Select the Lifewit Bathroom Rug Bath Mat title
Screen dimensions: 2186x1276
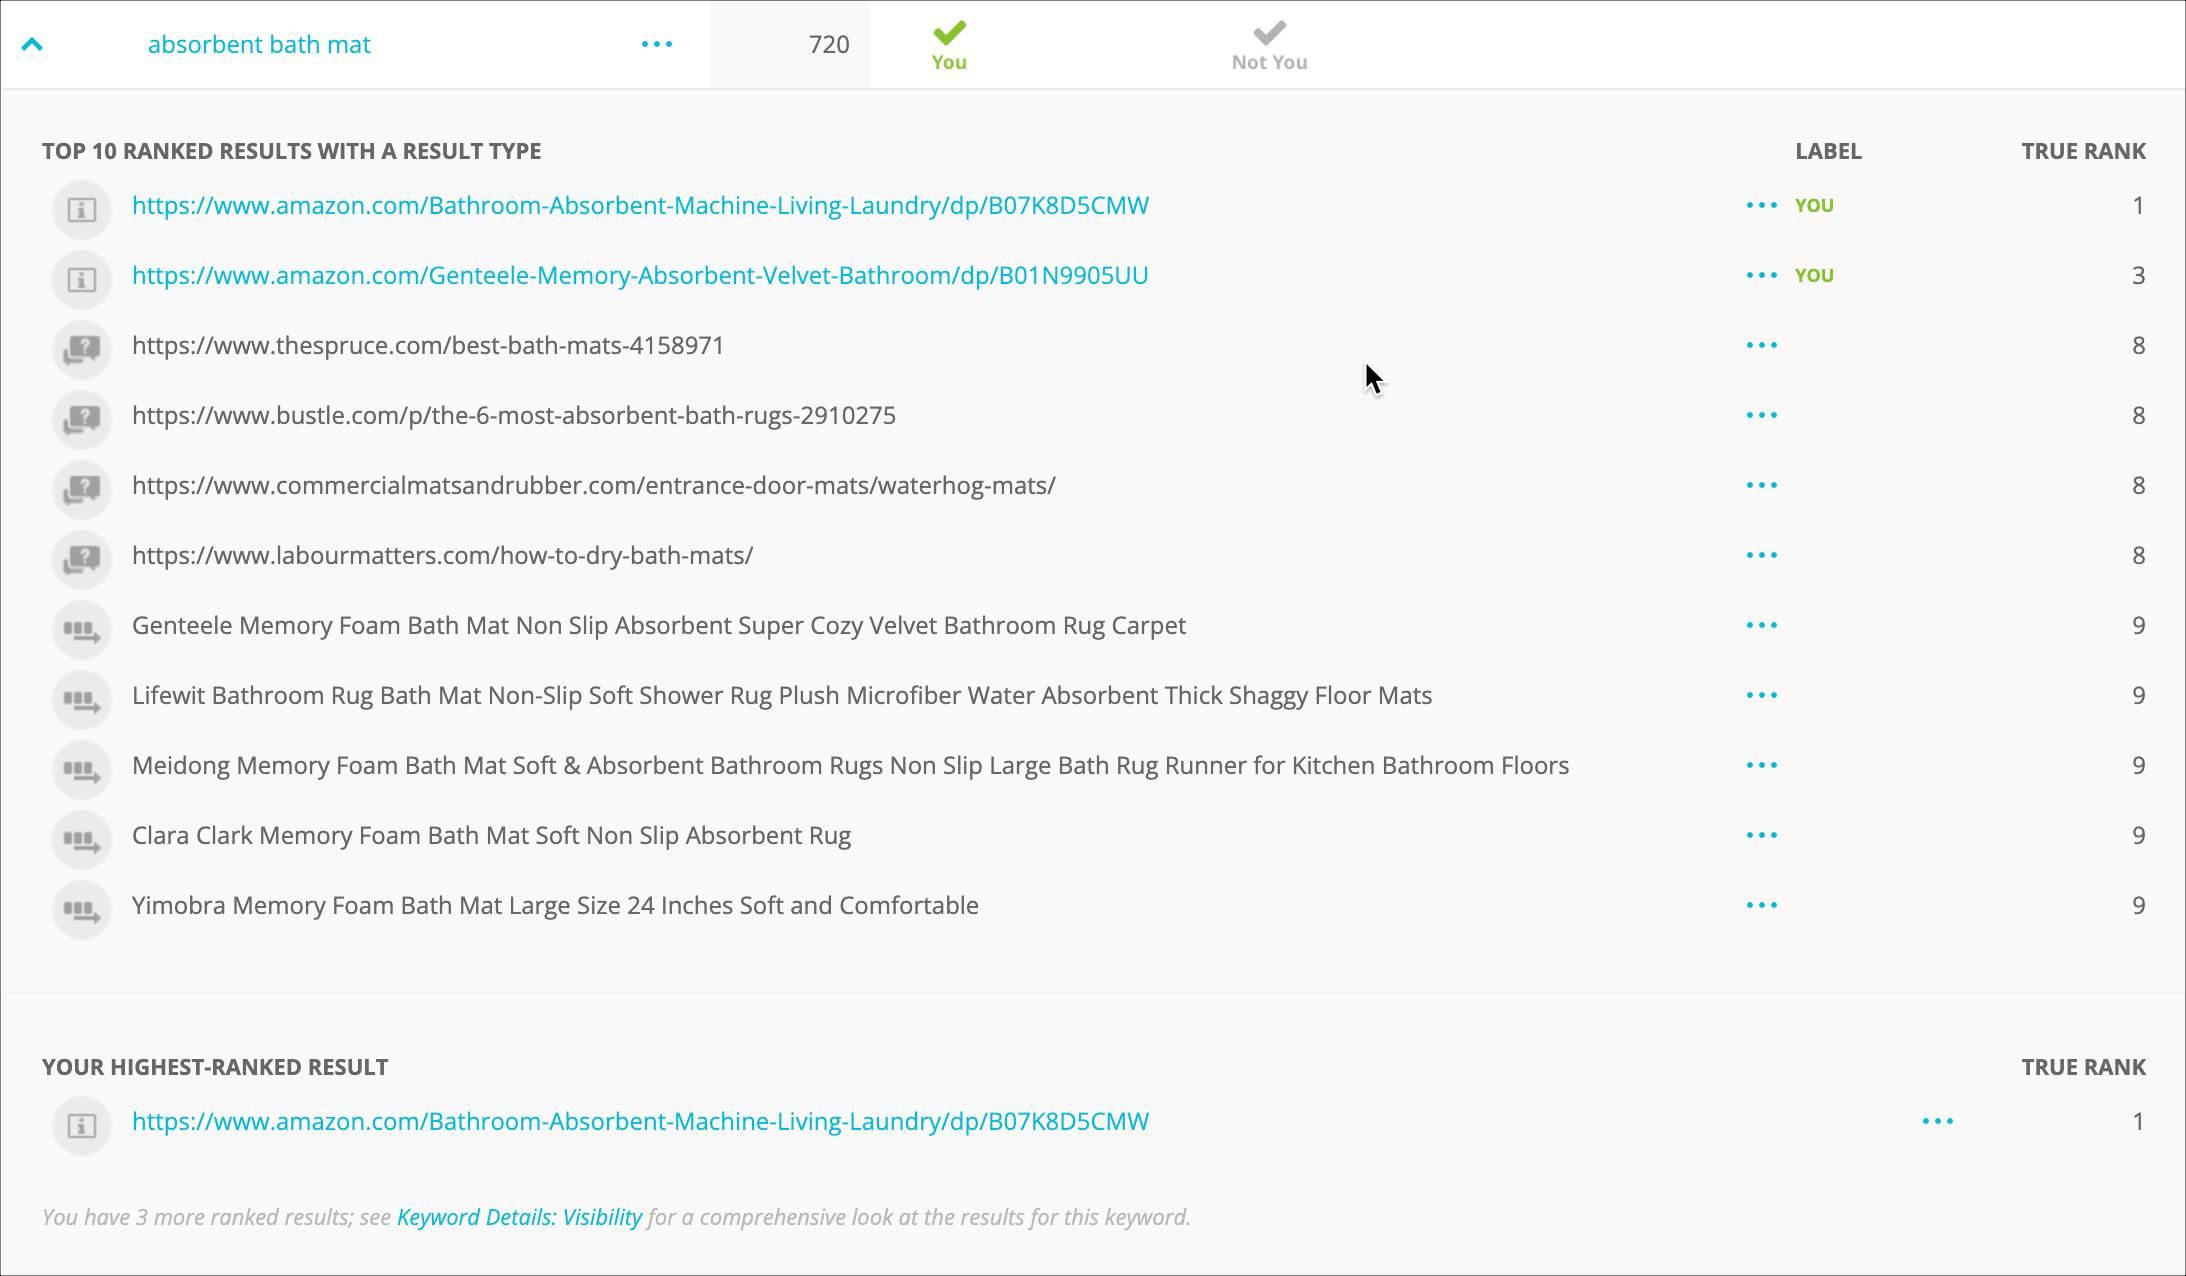[x=782, y=695]
